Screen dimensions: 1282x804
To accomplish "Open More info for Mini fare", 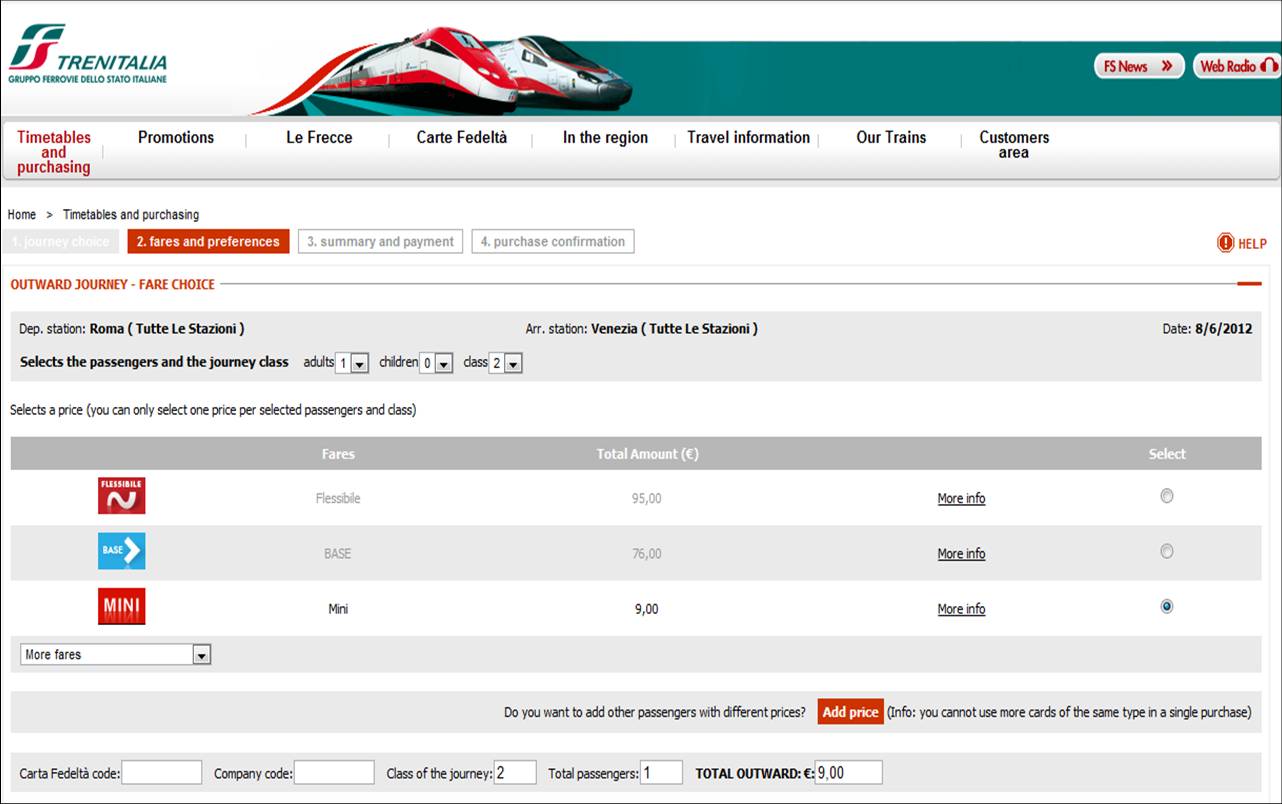I will (x=961, y=609).
